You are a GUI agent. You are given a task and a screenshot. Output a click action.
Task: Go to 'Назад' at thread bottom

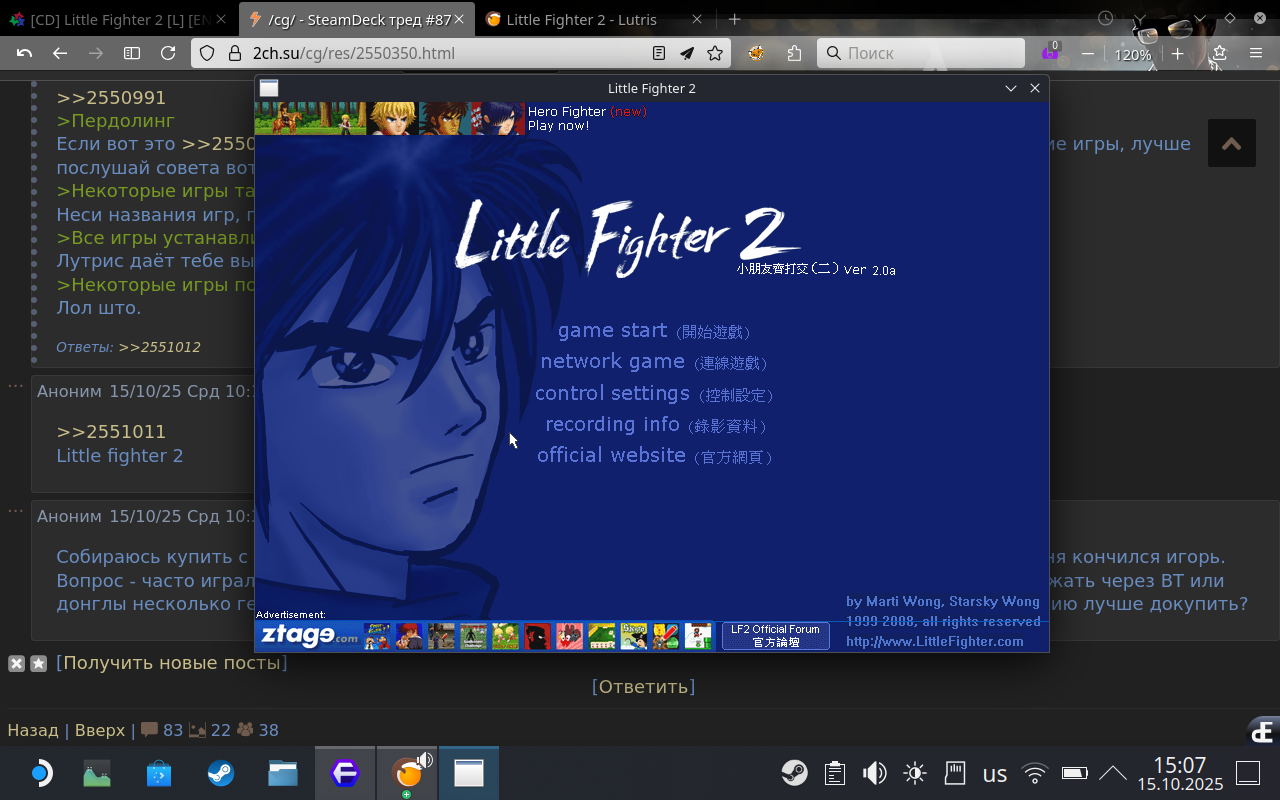click(33, 730)
